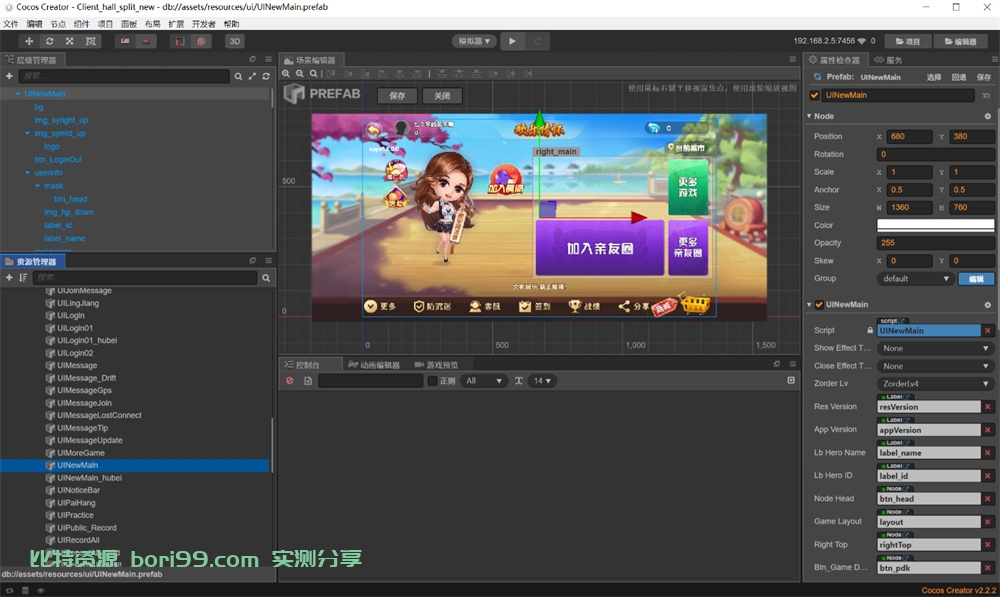This screenshot has height=597, width=1000.
Task: Open the 文件 menu
Action: coord(11,24)
